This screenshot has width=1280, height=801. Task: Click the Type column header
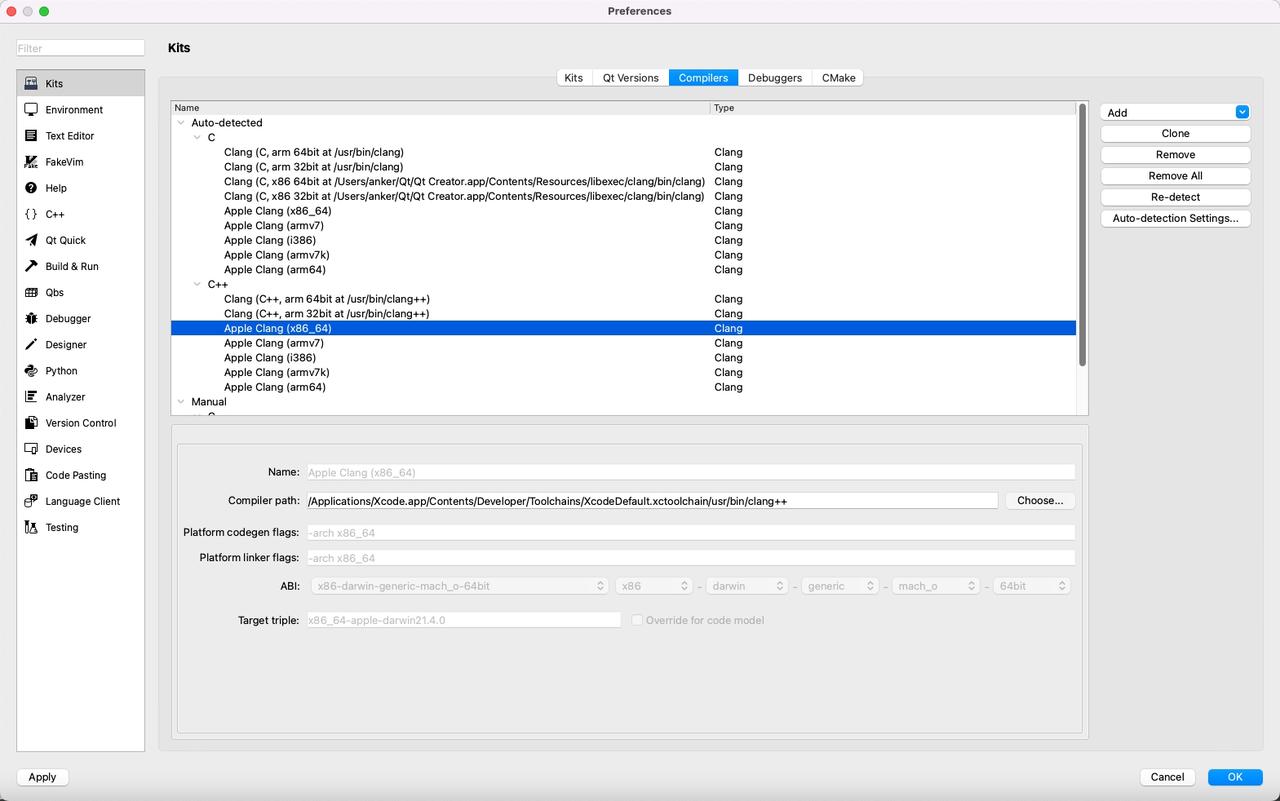[x=893, y=107]
